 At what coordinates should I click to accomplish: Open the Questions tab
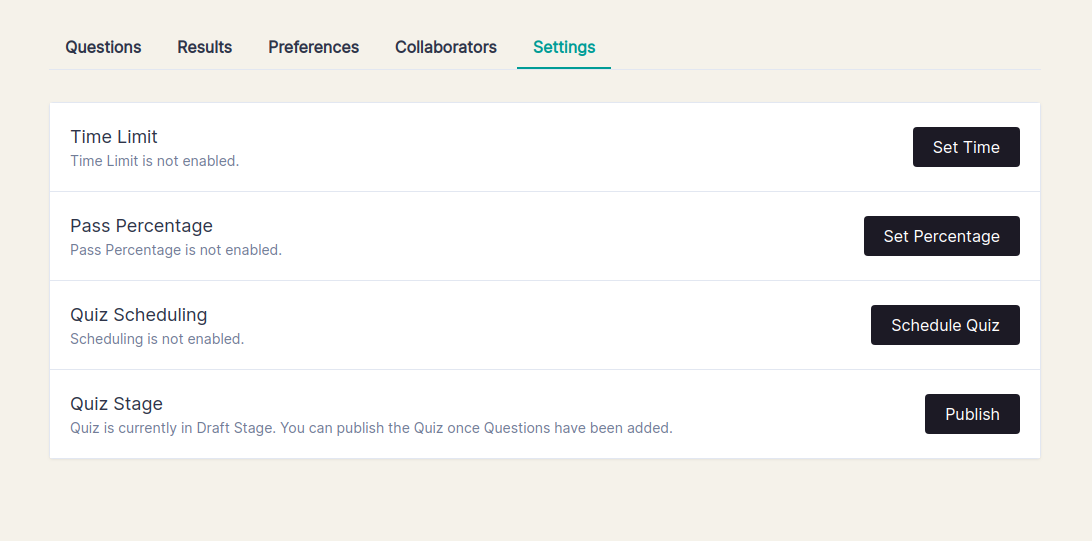[103, 47]
